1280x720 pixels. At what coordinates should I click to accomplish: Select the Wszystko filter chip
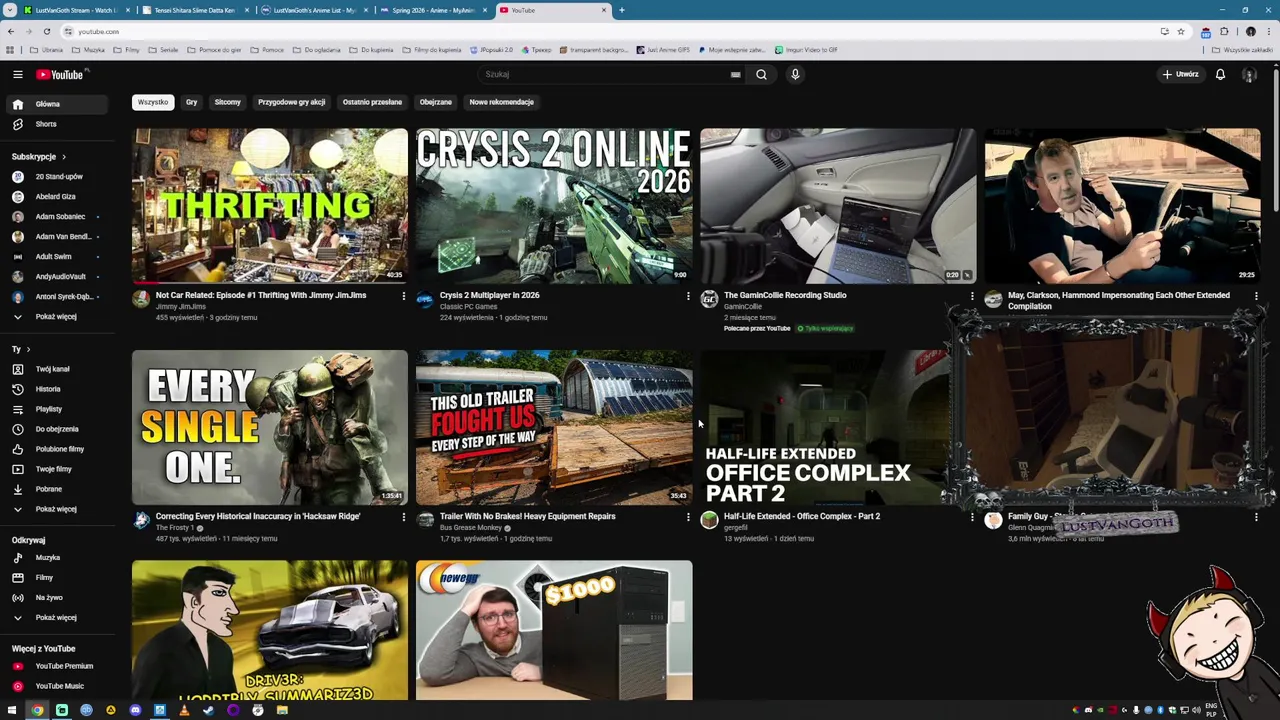[x=153, y=102]
